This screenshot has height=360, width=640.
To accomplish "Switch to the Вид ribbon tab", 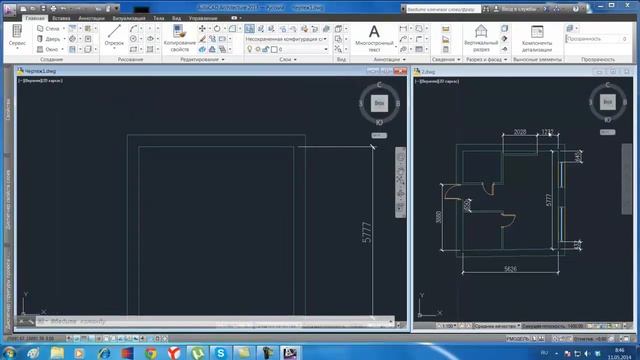I will 176,18.
